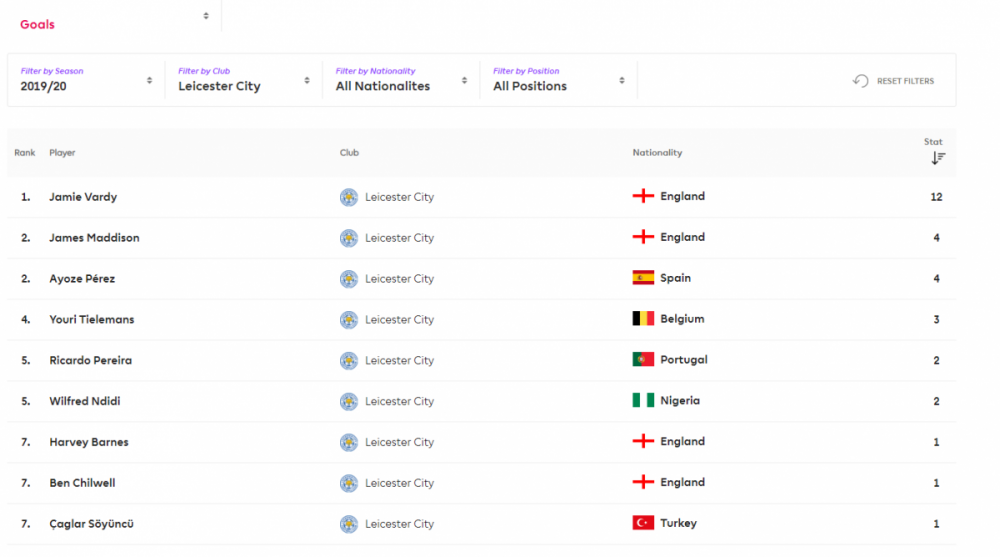Viewport: 1000px width, 557px height.
Task: Click Leicester City club link in Jamie Vardy's row
Action: pyautogui.click(x=399, y=197)
